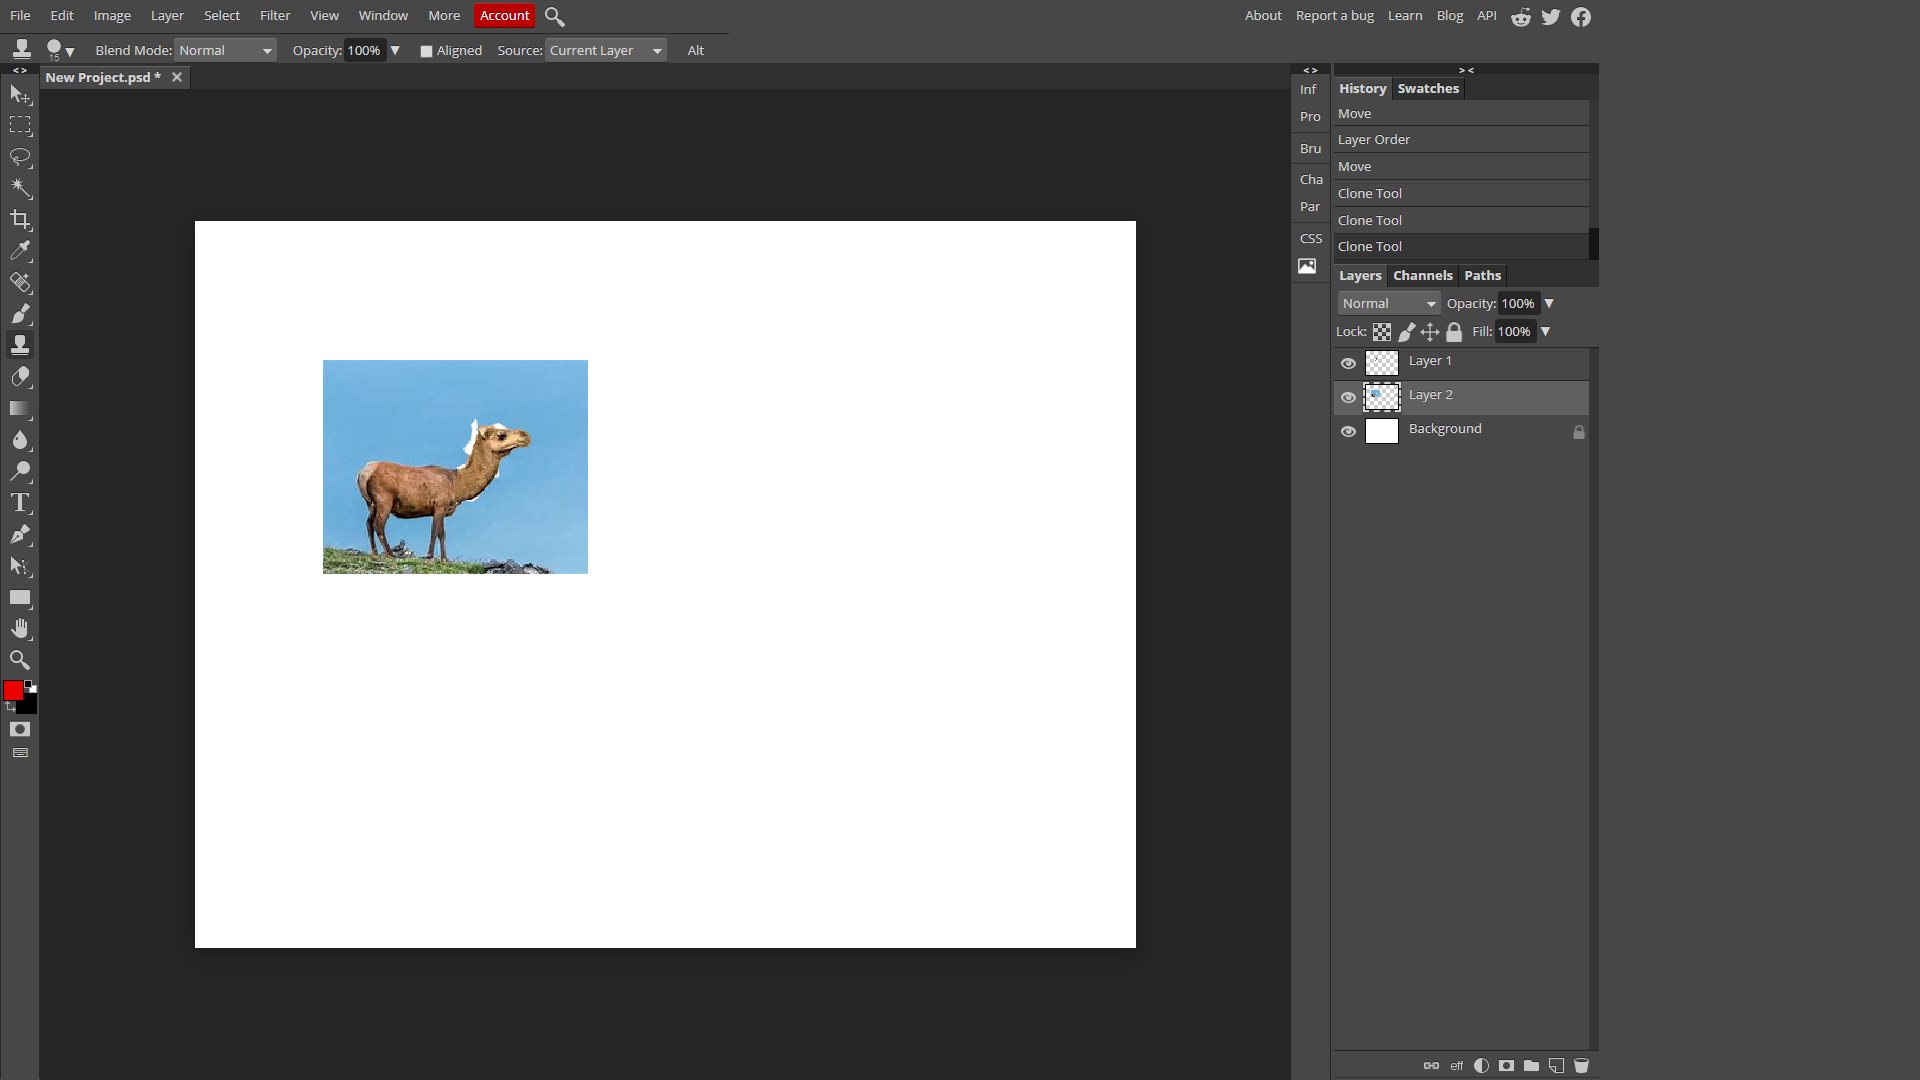1920x1080 pixels.
Task: Click the Alt button in options bar
Action: pos(695,51)
